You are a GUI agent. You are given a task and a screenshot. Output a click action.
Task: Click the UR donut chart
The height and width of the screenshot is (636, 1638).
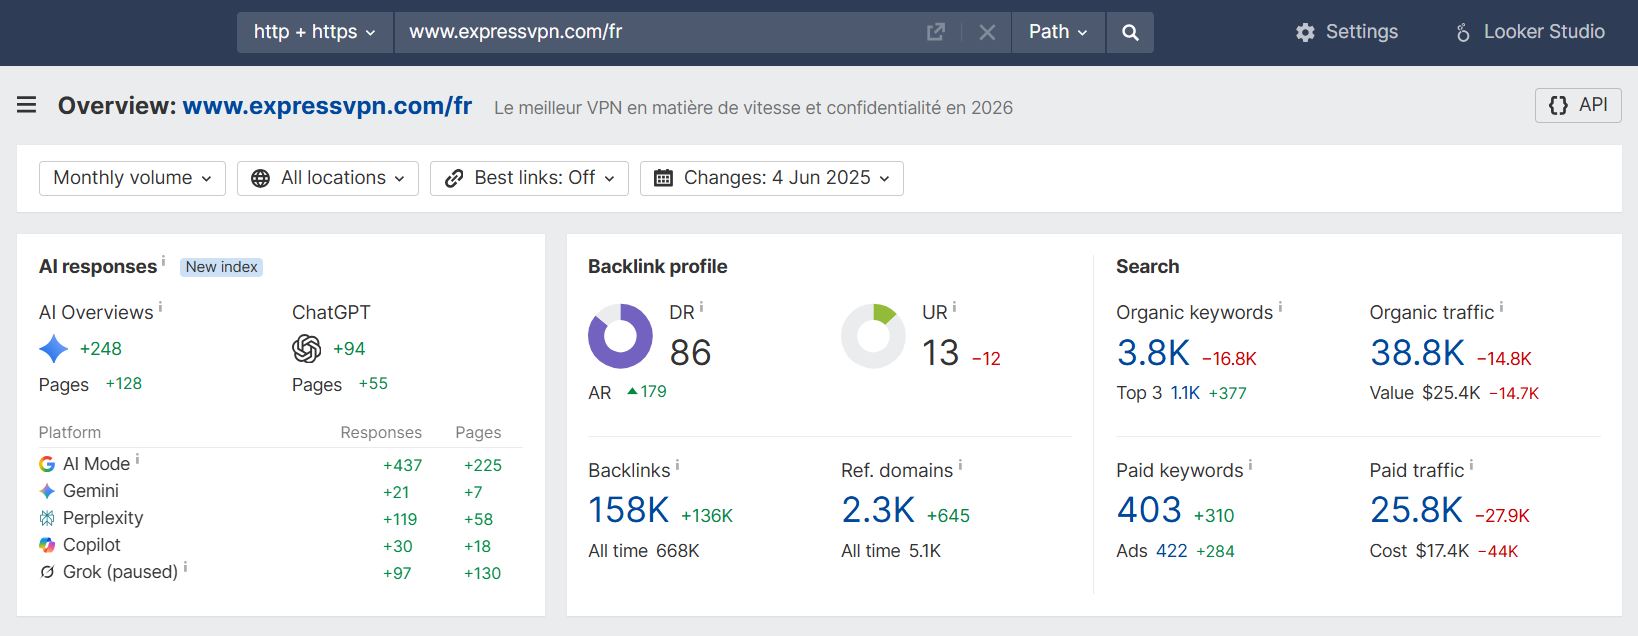[x=873, y=336]
